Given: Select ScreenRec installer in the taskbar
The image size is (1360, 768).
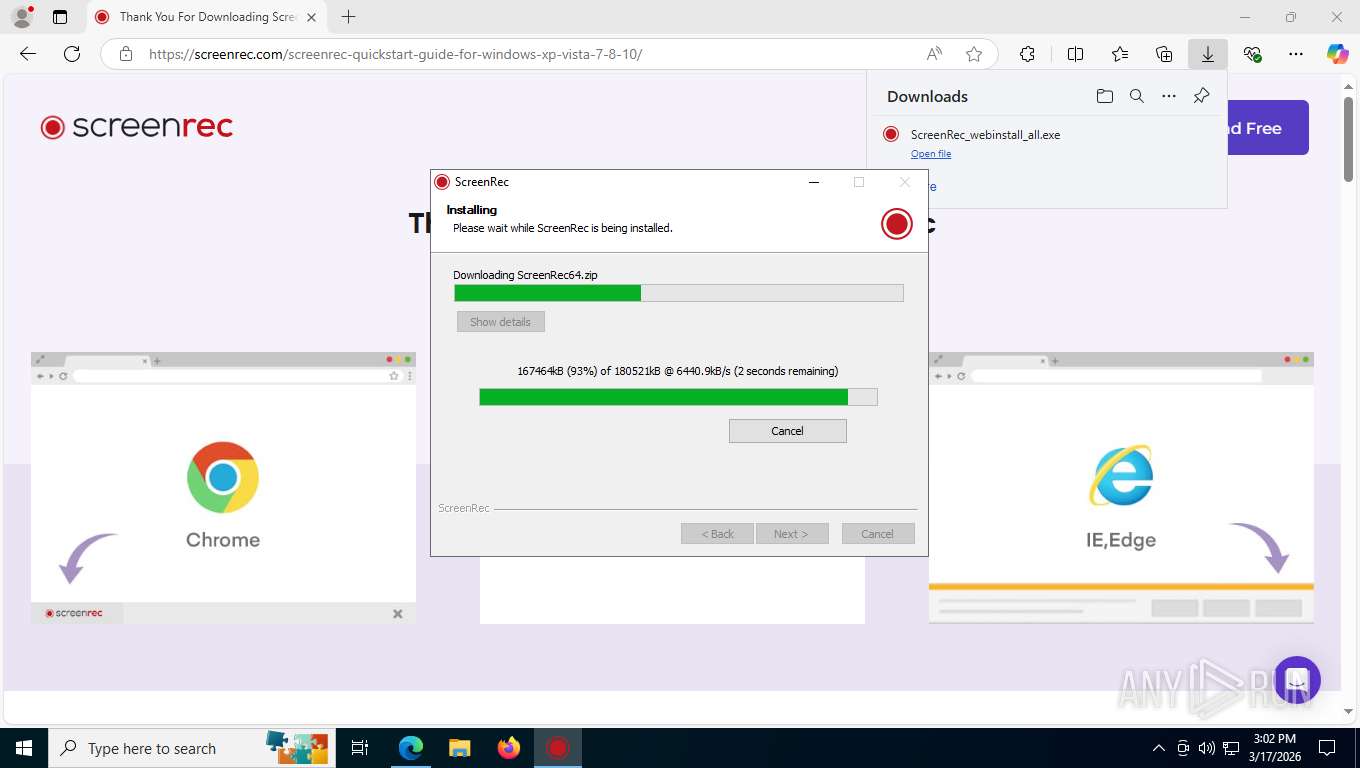Looking at the screenshot, I should pos(558,748).
